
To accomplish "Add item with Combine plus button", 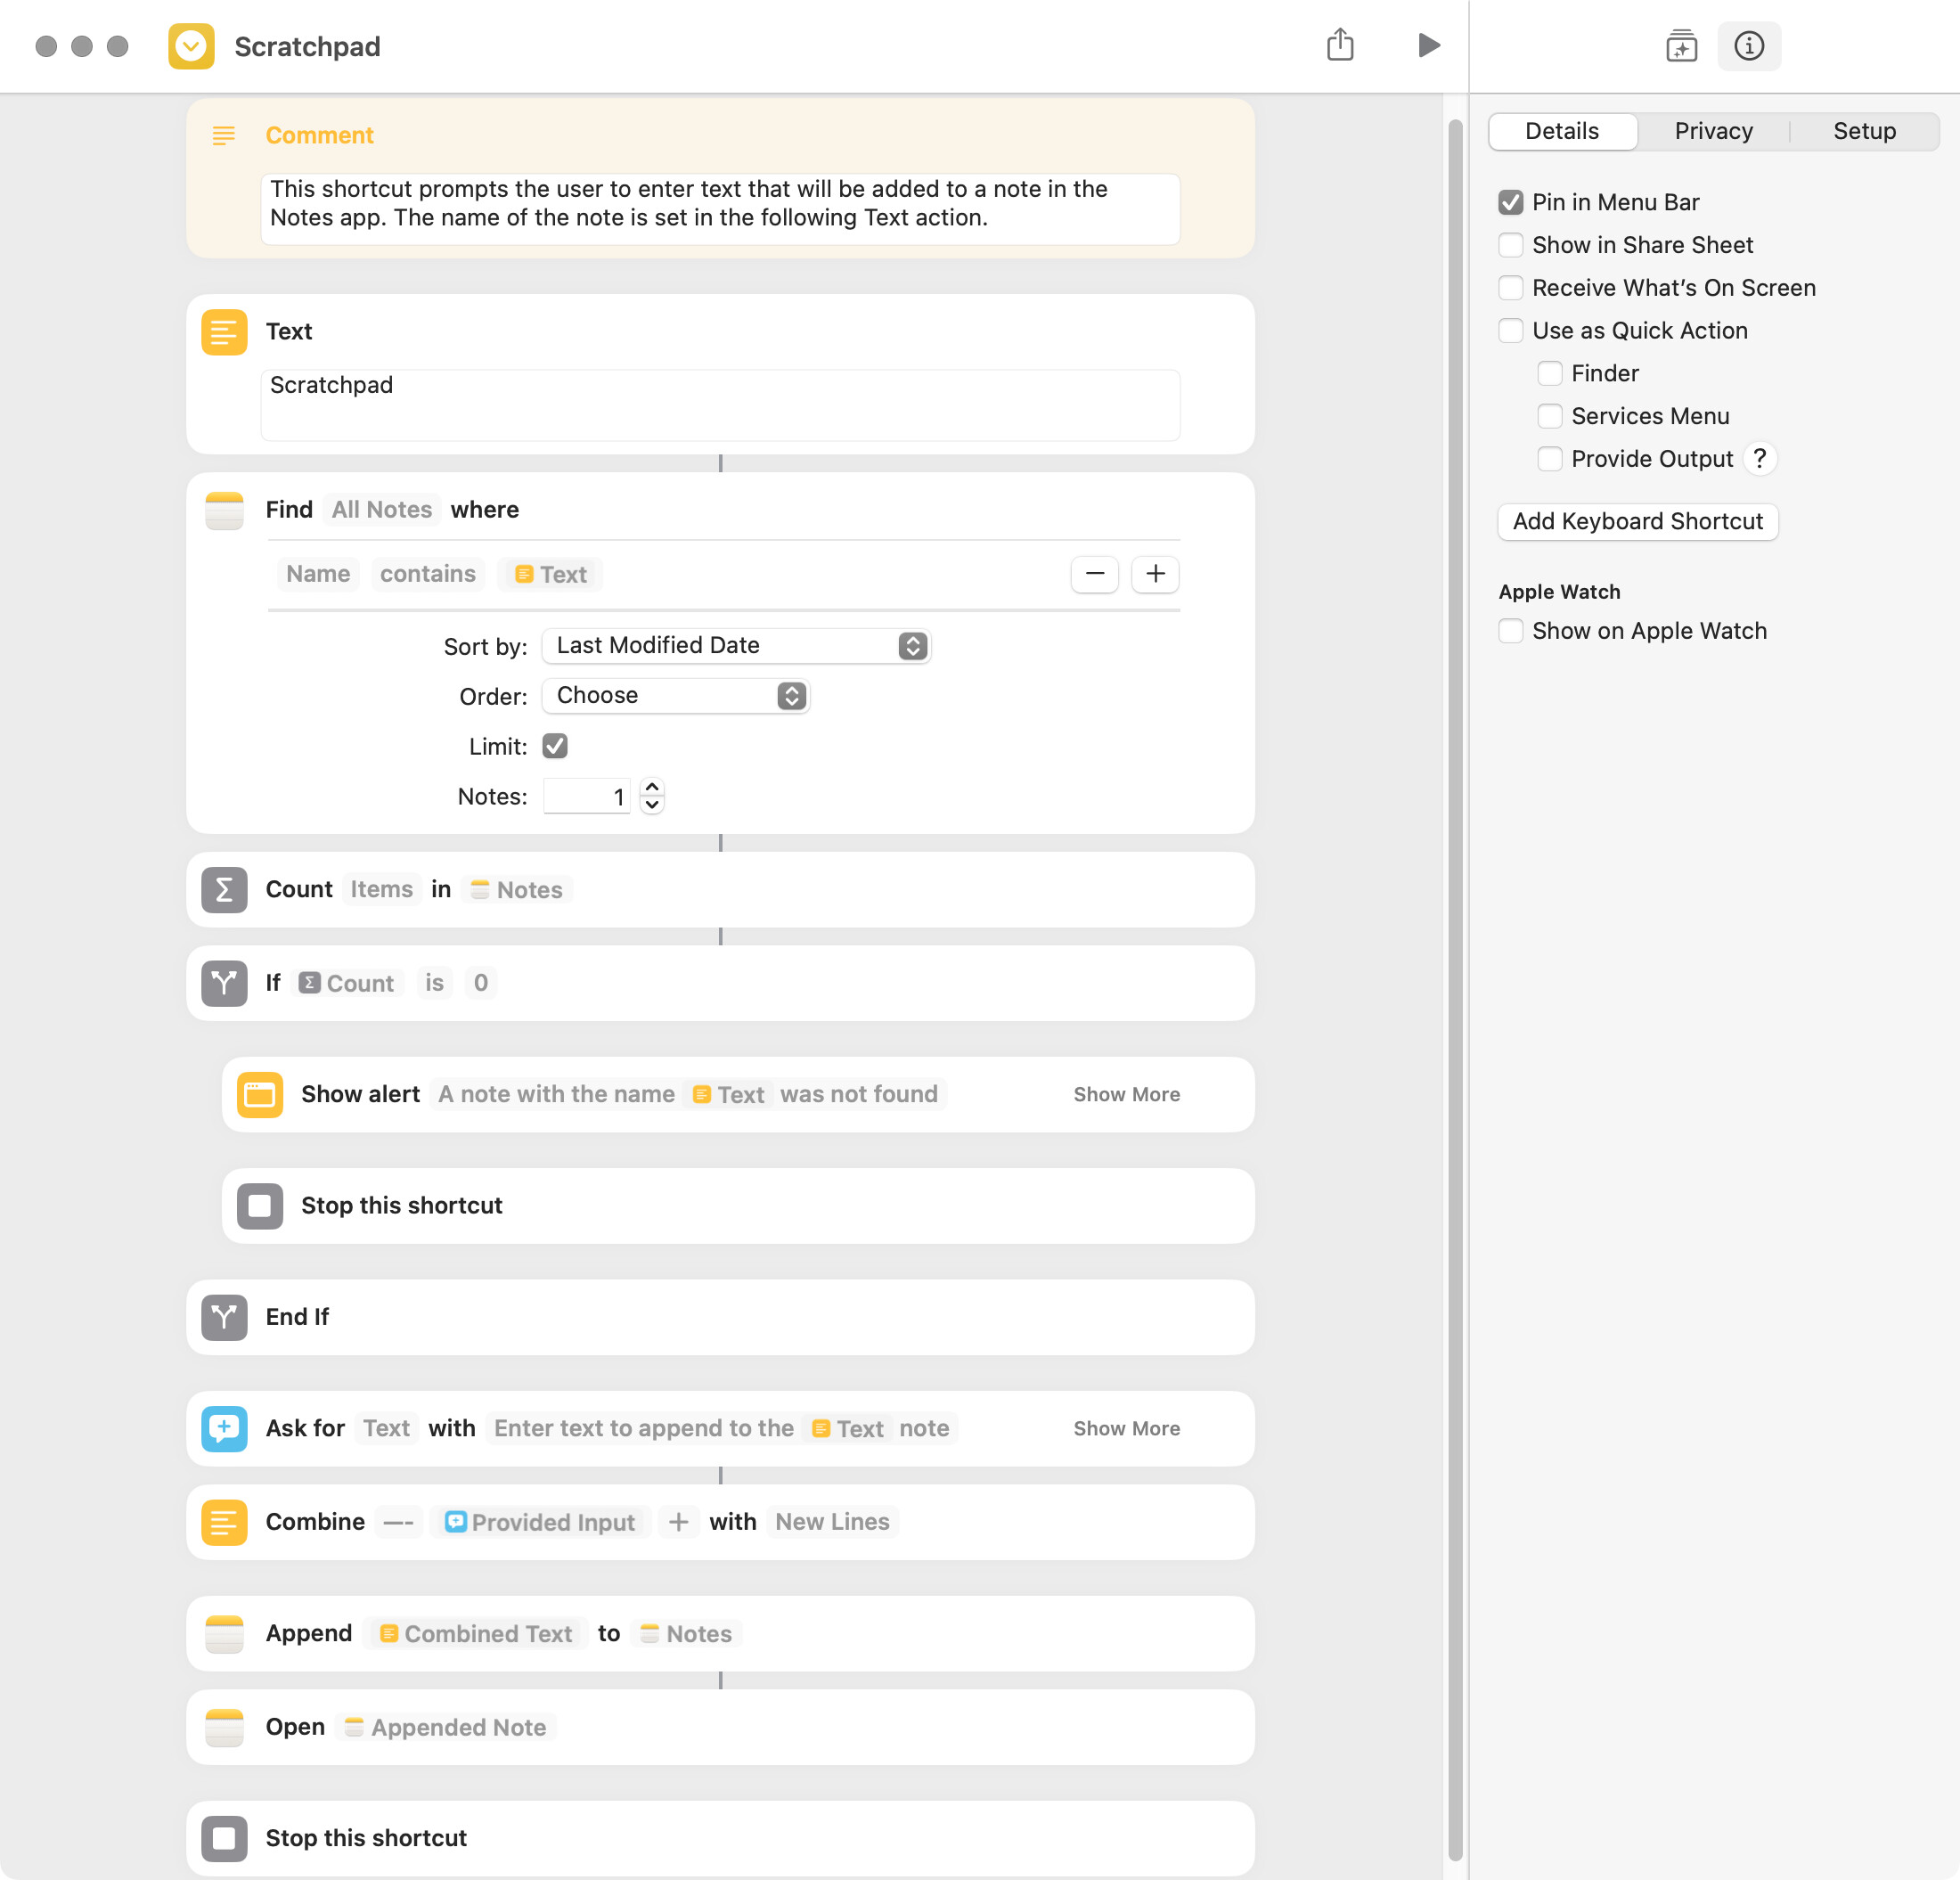I will point(678,1522).
